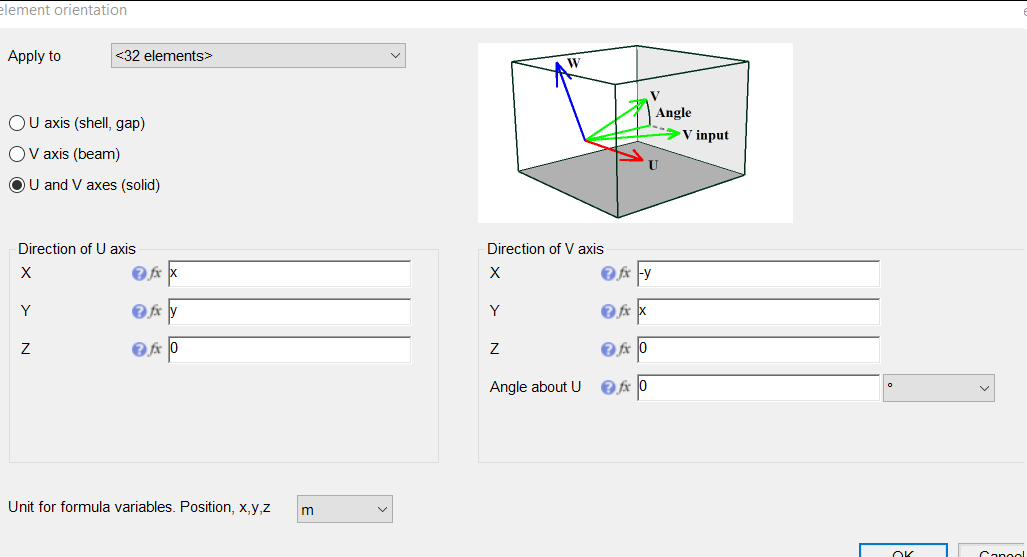Click help icon for V axis X

[x=608, y=274]
